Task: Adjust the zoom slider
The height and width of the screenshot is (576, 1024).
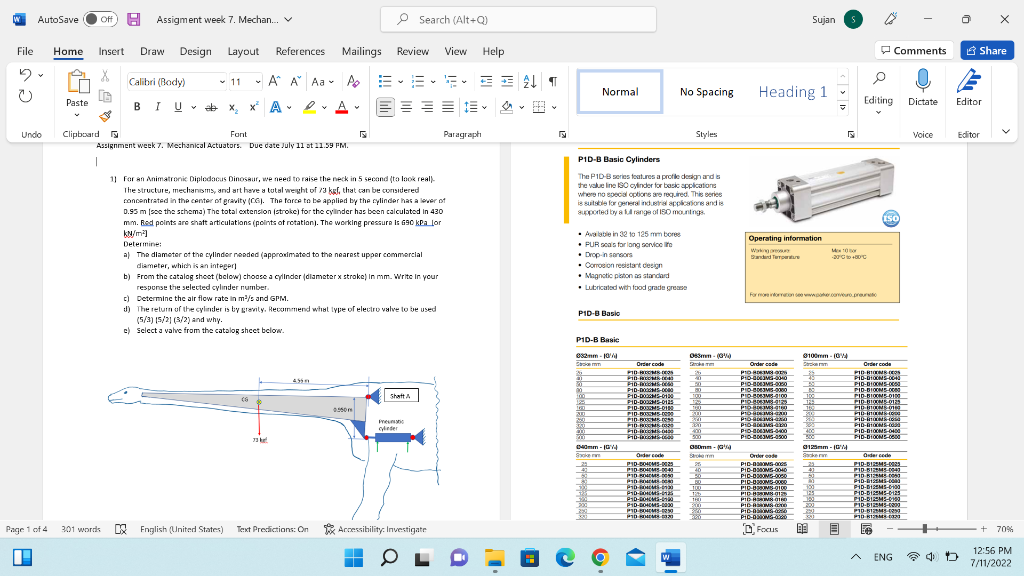Action: (x=925, y=529)
